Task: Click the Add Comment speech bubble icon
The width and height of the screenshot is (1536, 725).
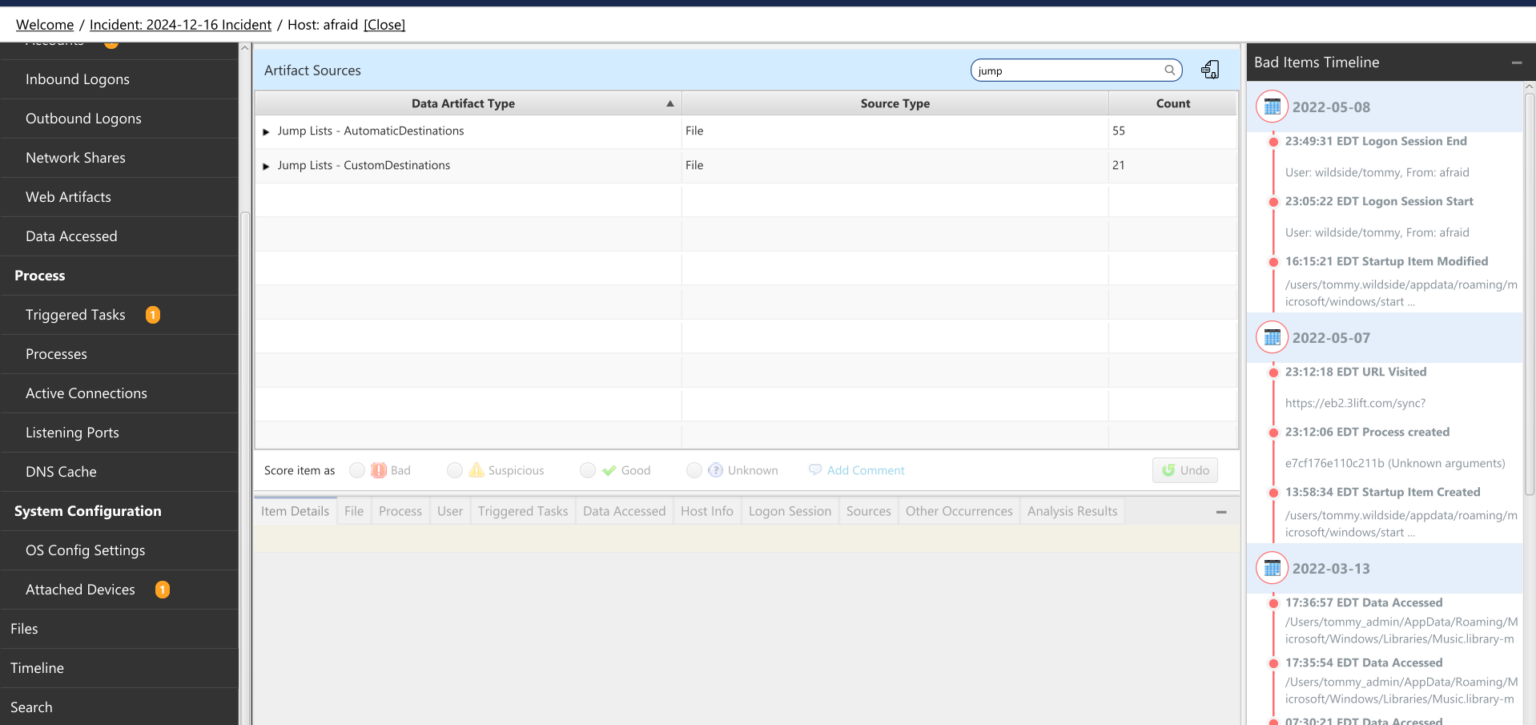Action: pyautogui.click(x=815, y=470)
